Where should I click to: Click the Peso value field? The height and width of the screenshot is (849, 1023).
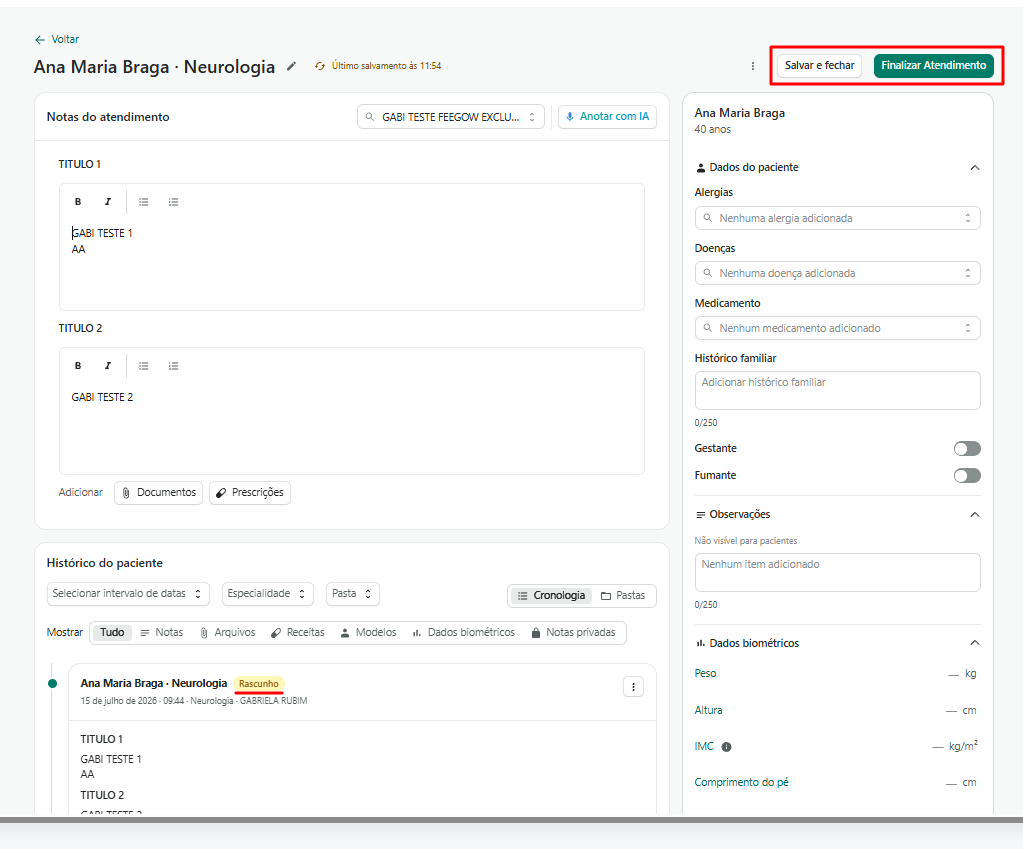(962, 673)
